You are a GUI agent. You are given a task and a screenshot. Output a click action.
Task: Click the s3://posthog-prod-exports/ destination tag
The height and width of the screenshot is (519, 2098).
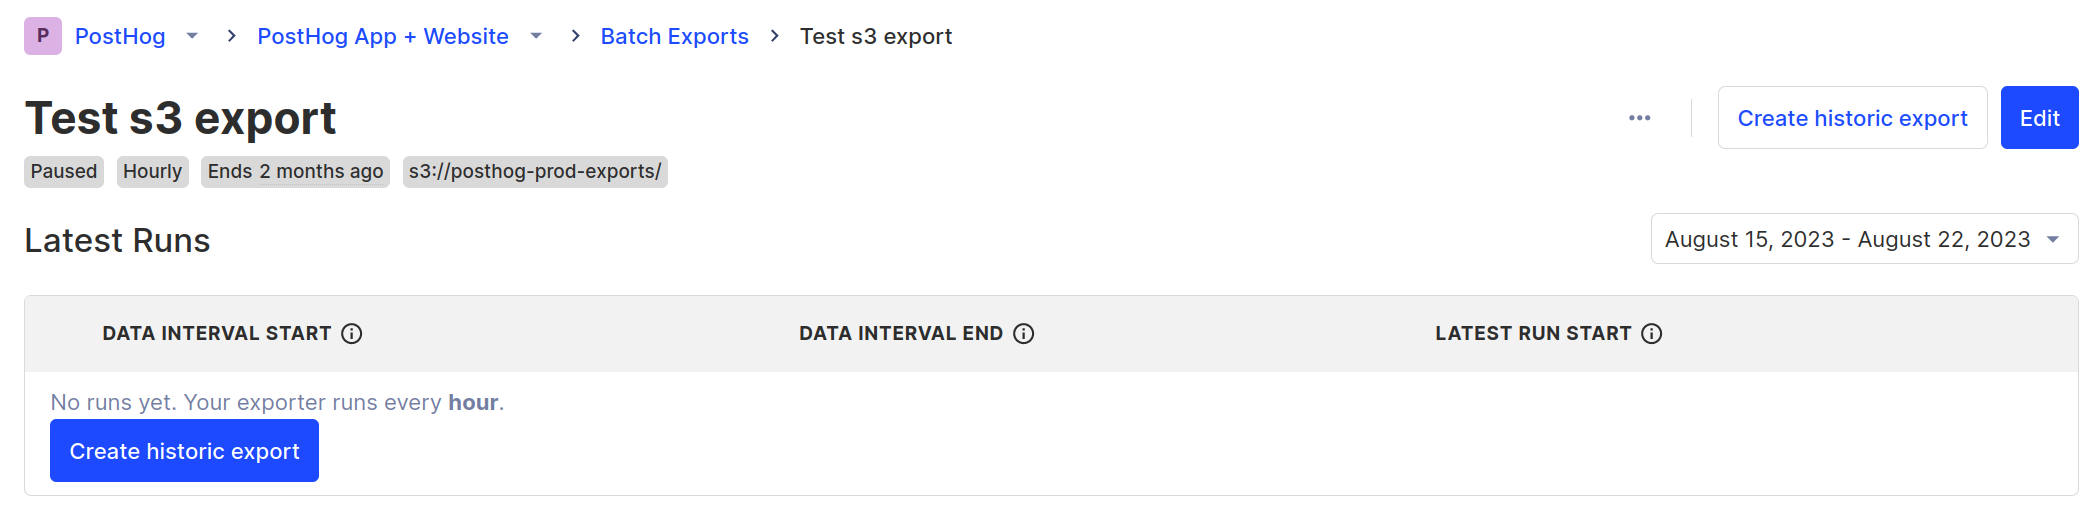[535, 171]
